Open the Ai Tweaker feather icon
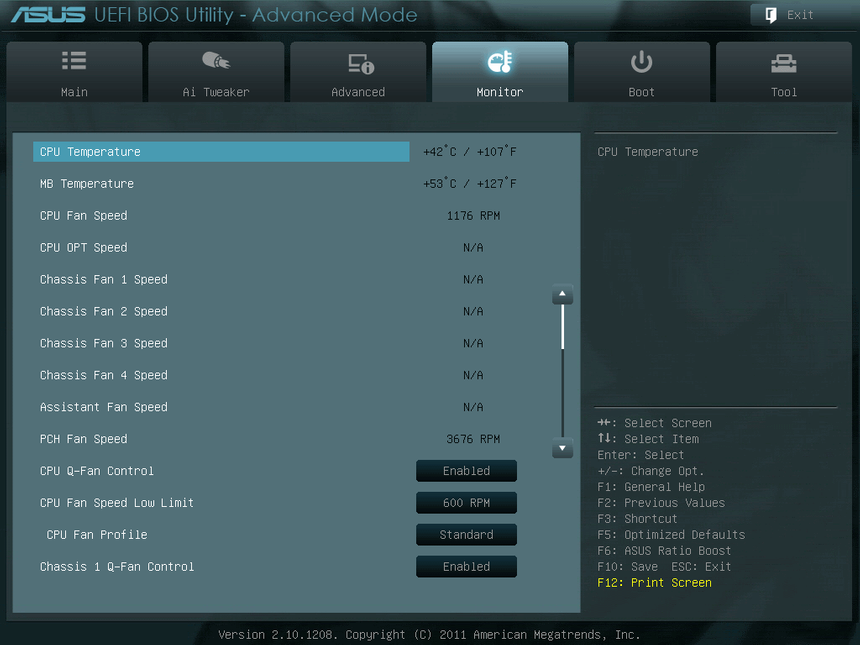This screenshot has height=645, width=860. (x=215, y=62)
